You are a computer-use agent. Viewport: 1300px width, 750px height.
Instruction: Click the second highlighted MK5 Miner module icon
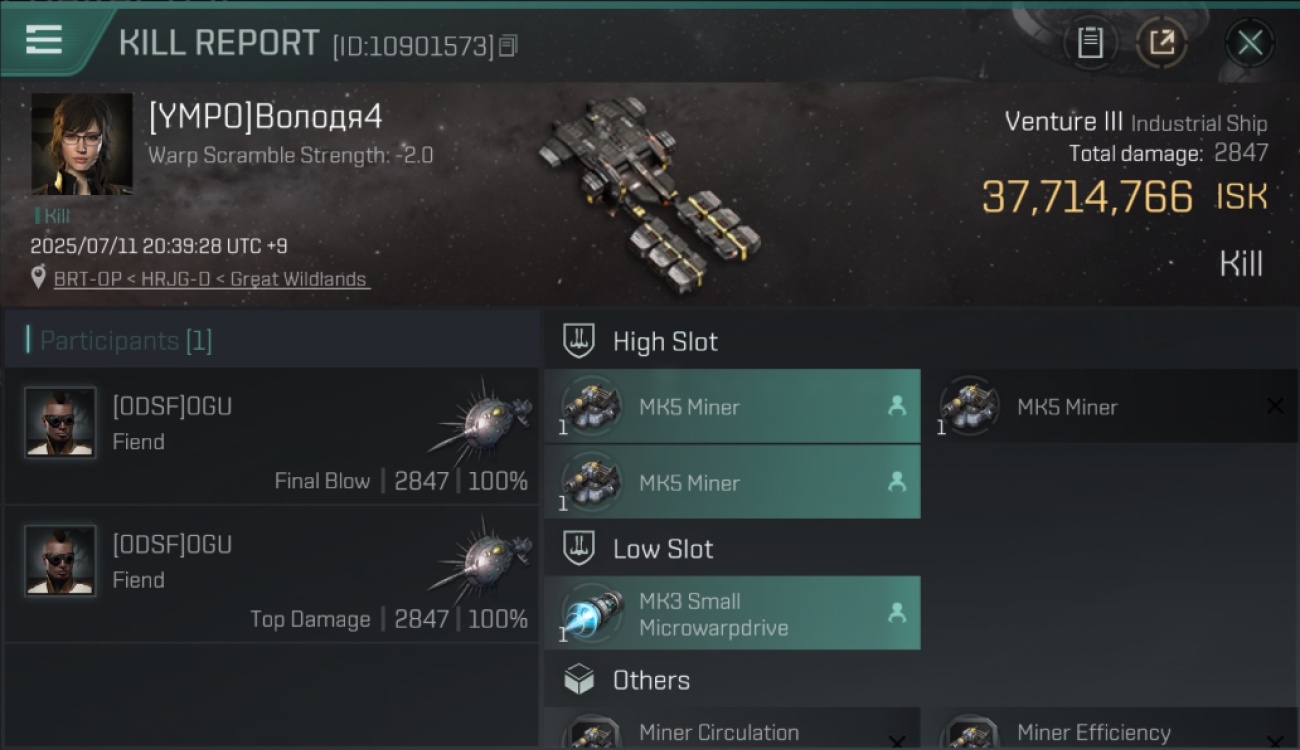(592, 482)
